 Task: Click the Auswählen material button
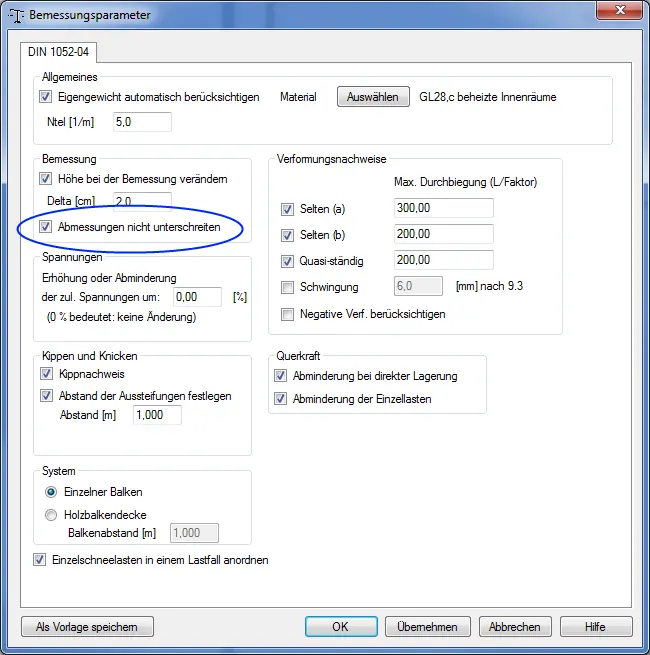[x=373, y=97]
